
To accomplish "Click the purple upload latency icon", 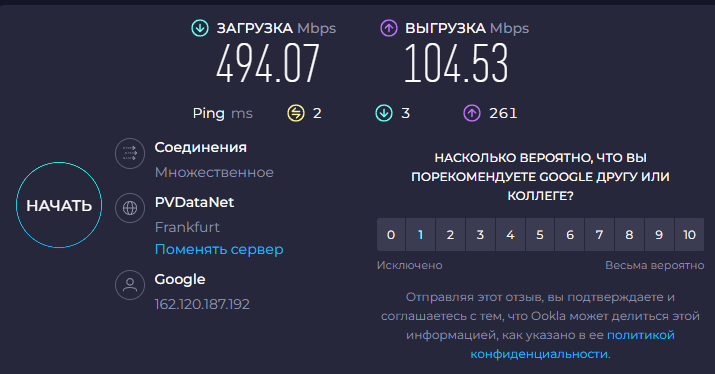I will pyautogui.click(x=472, y=113).
